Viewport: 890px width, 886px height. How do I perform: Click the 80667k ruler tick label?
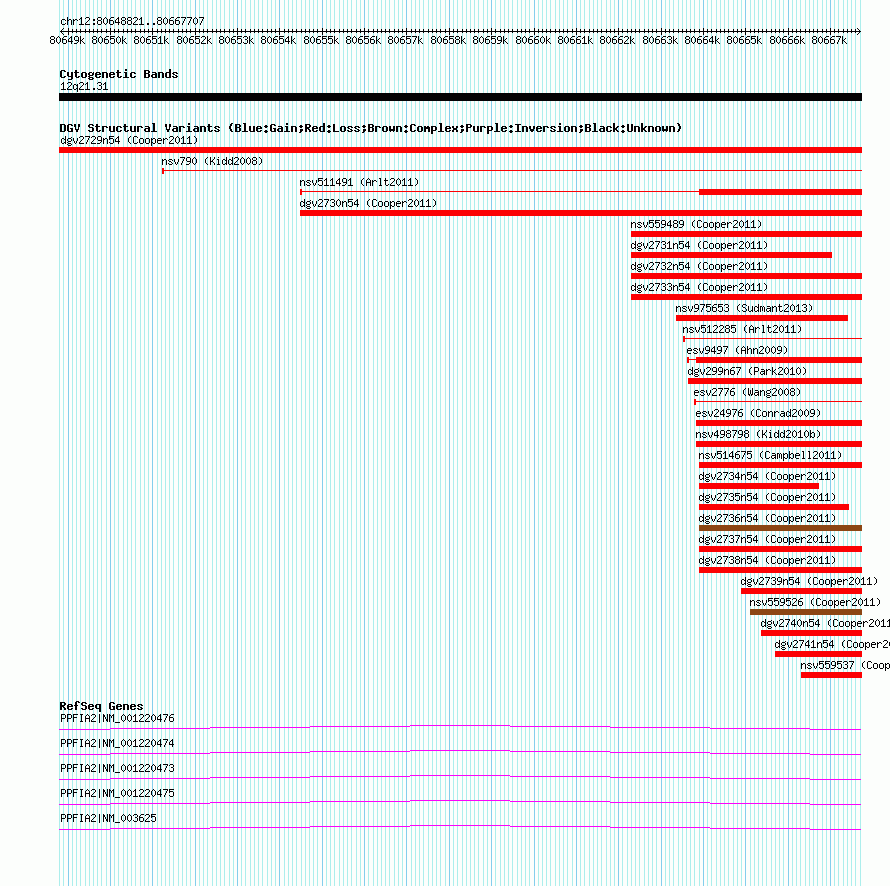(829, 40)
